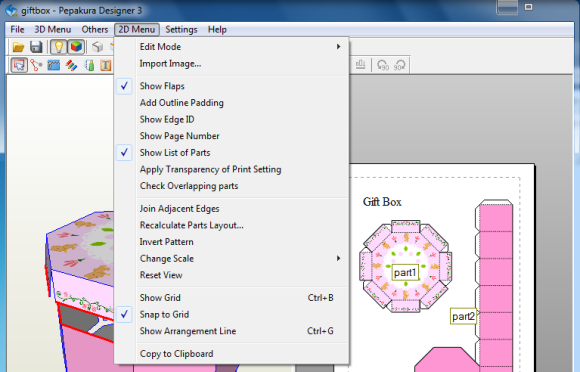The width and height of the screenshot is (580, 372).
Task: Select the colored pencils Edge Color tool
Action: (71, 65)
